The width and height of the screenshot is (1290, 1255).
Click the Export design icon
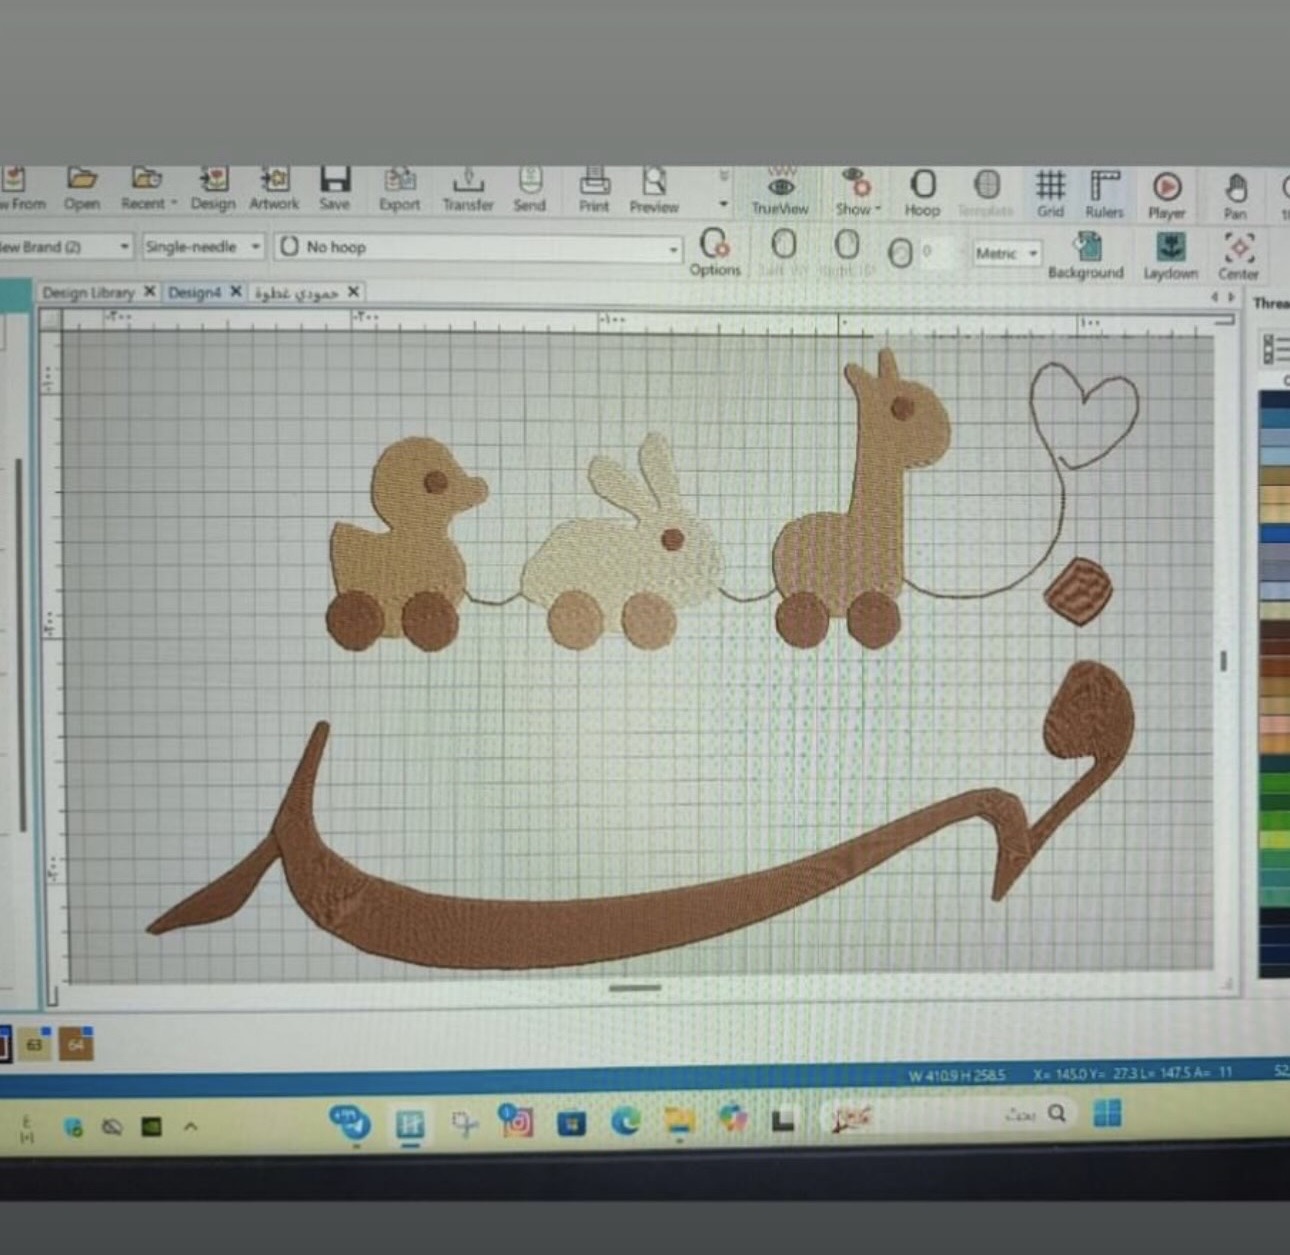[x=399, y=189]
